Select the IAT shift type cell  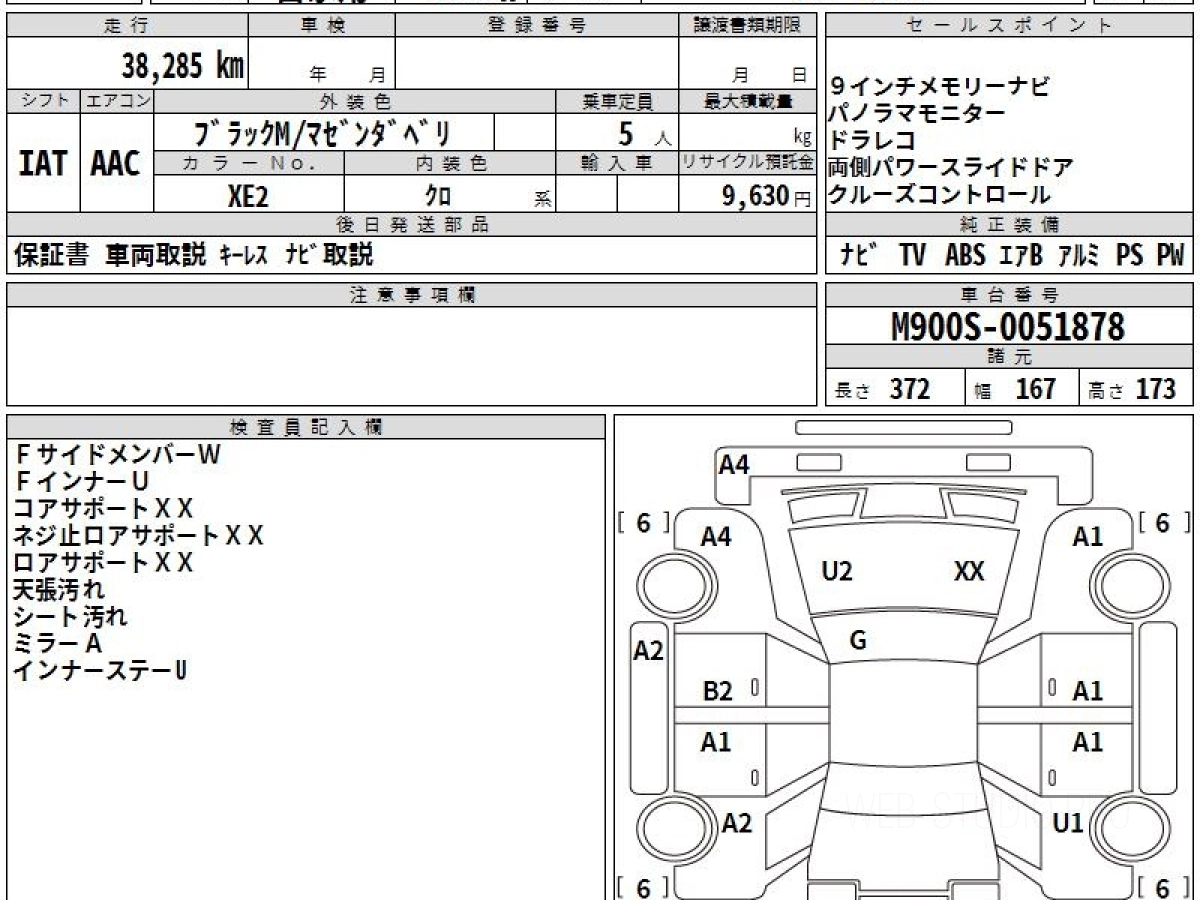[43, 164]
